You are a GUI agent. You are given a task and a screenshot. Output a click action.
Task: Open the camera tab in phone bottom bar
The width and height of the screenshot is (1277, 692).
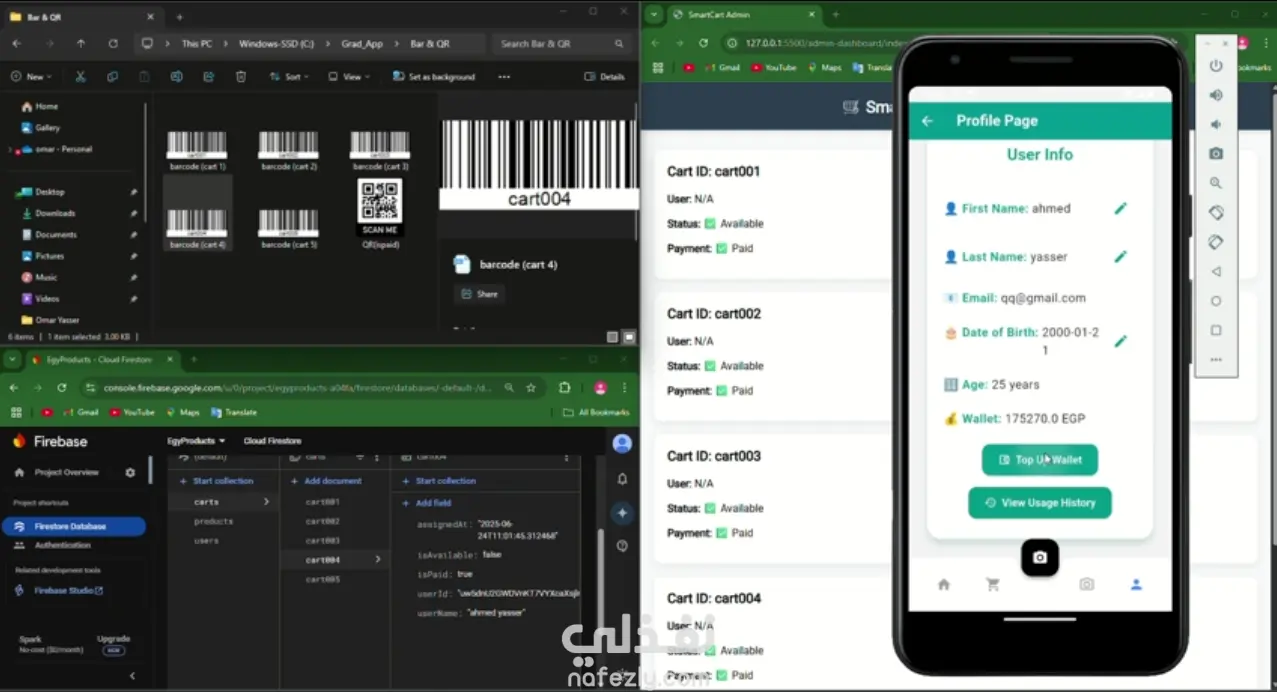[x=1087, y=584]
